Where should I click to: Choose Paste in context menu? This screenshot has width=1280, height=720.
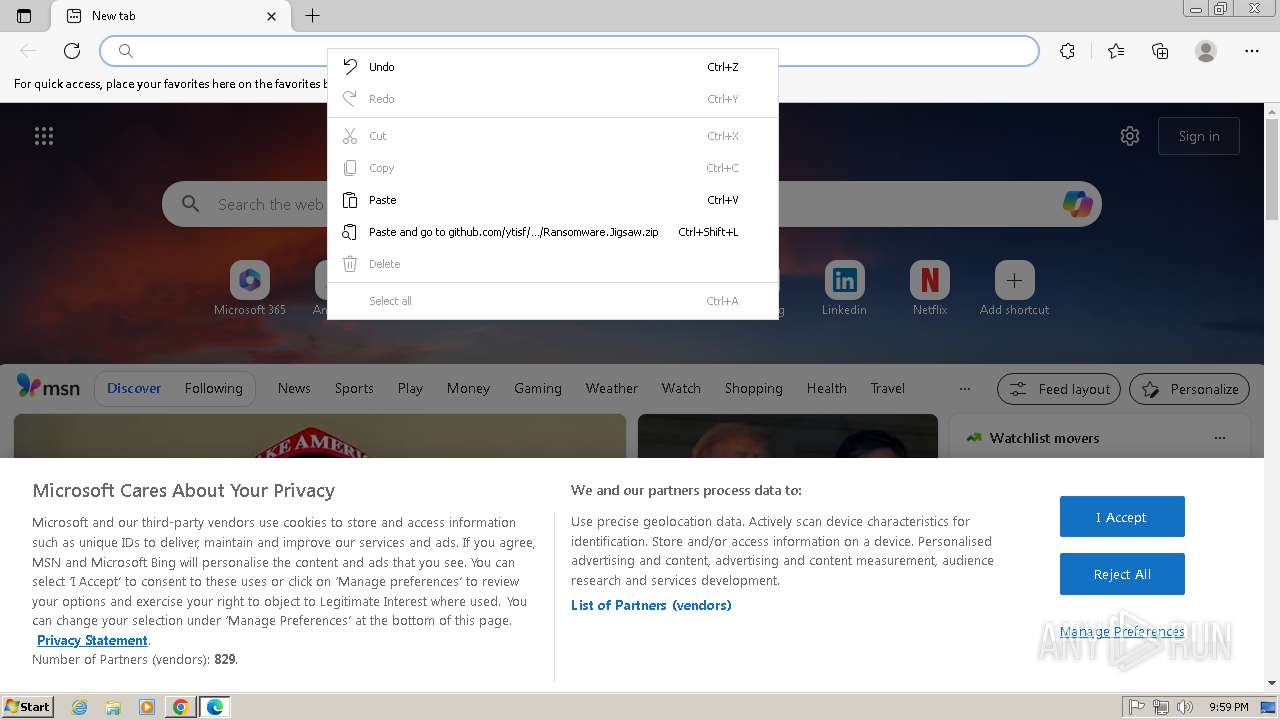552,200
